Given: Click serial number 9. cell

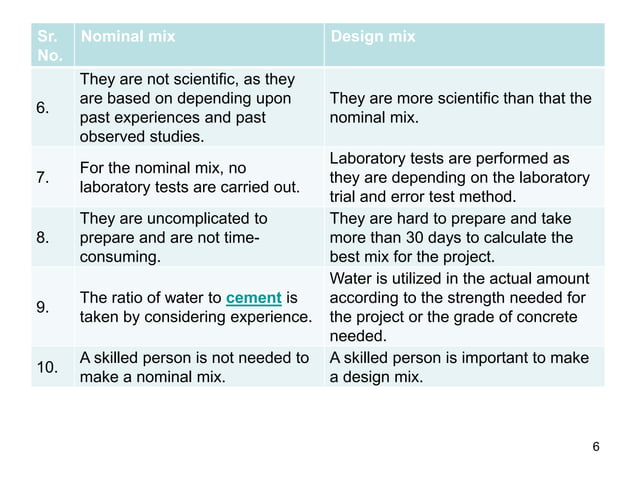Looking at the screenshot, I should pyautogui.click(x=45, y=308).
